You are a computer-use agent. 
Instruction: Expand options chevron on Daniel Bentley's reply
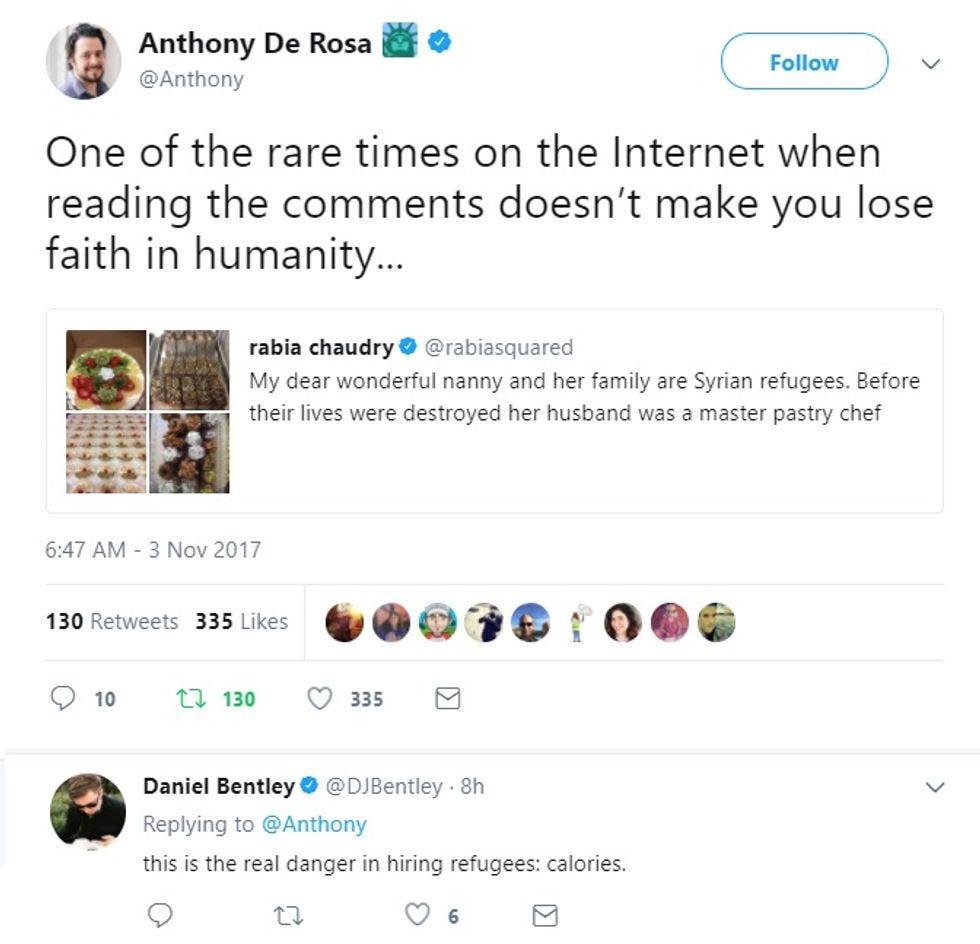934,786
